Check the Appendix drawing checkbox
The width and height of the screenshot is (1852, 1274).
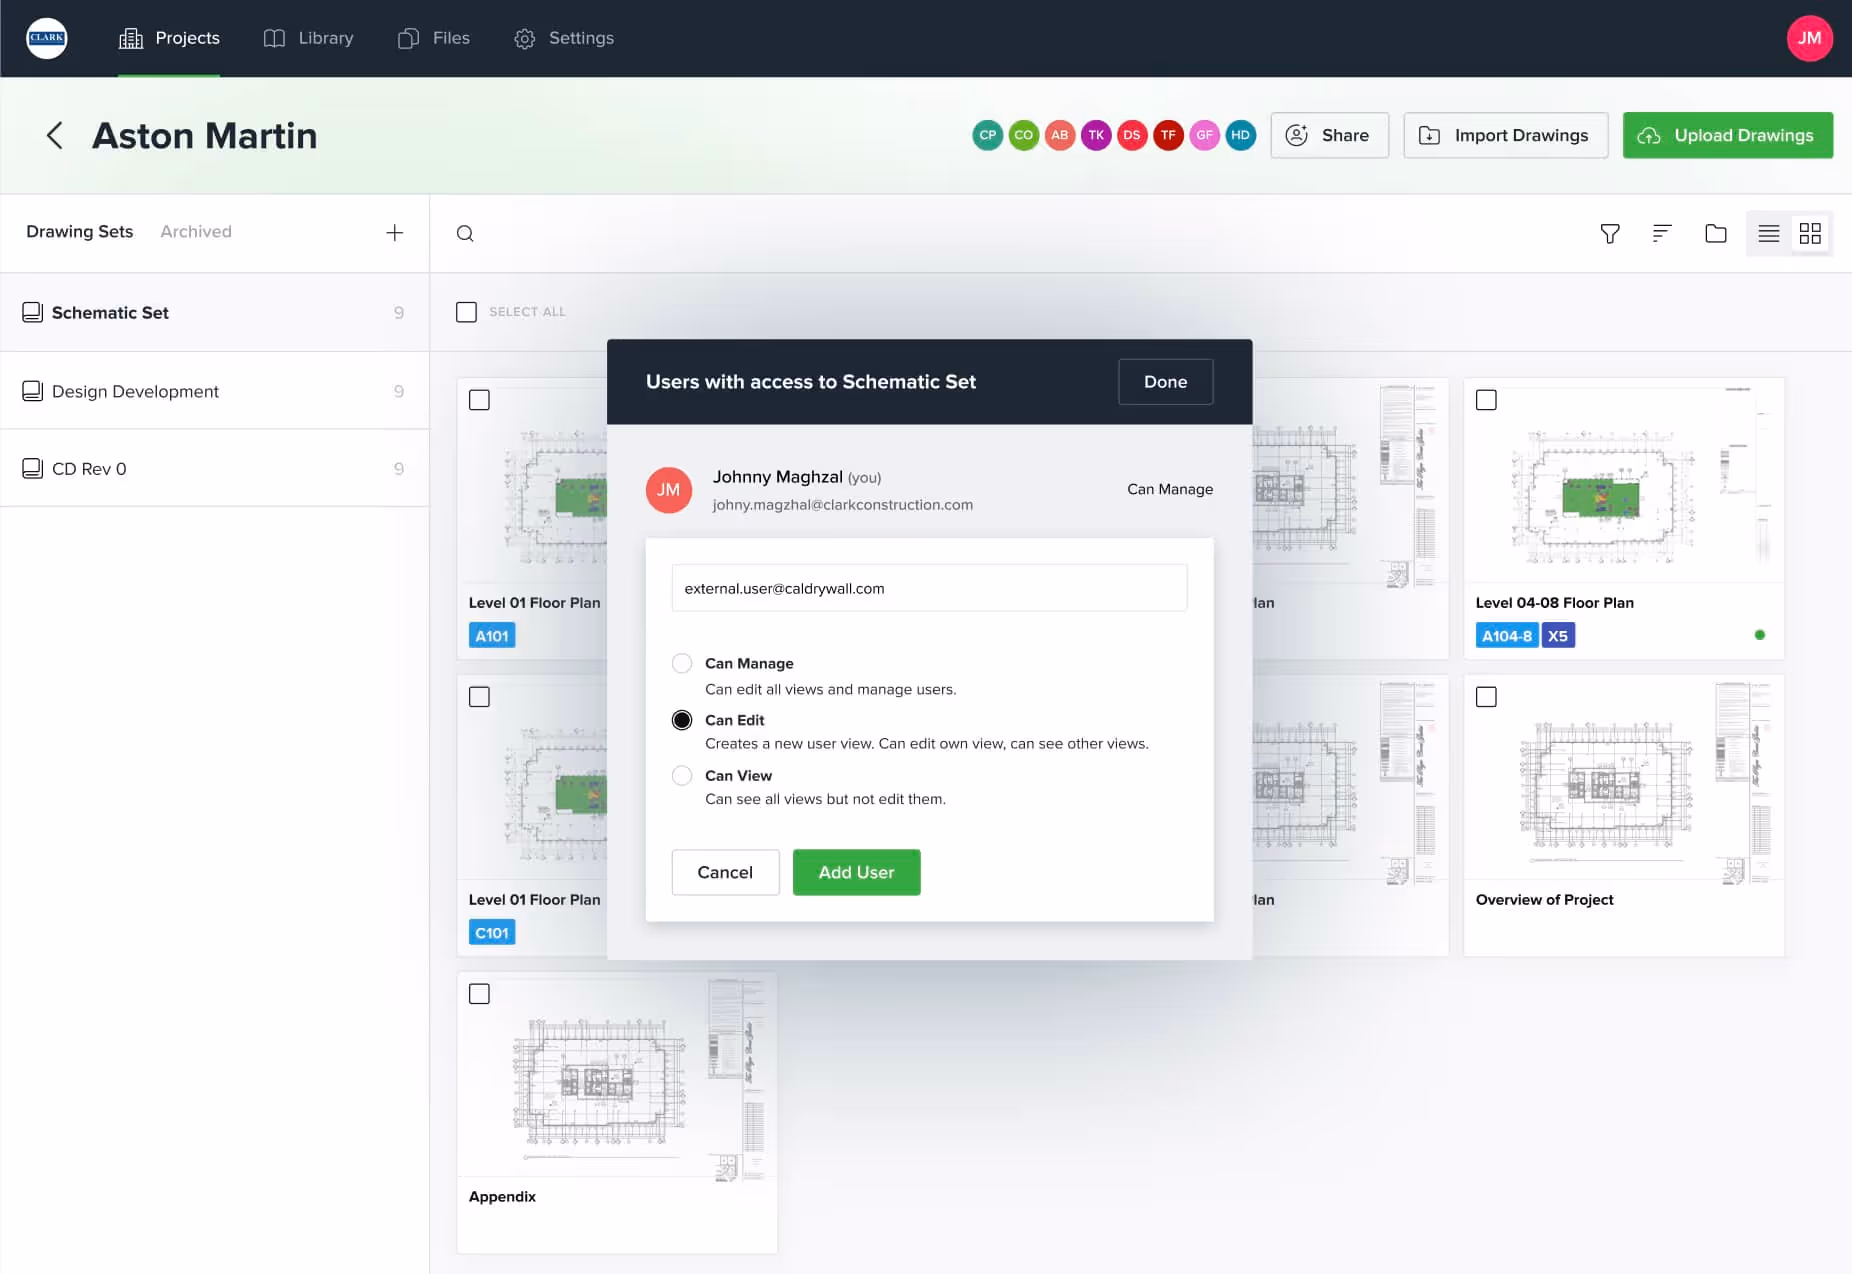479,994
